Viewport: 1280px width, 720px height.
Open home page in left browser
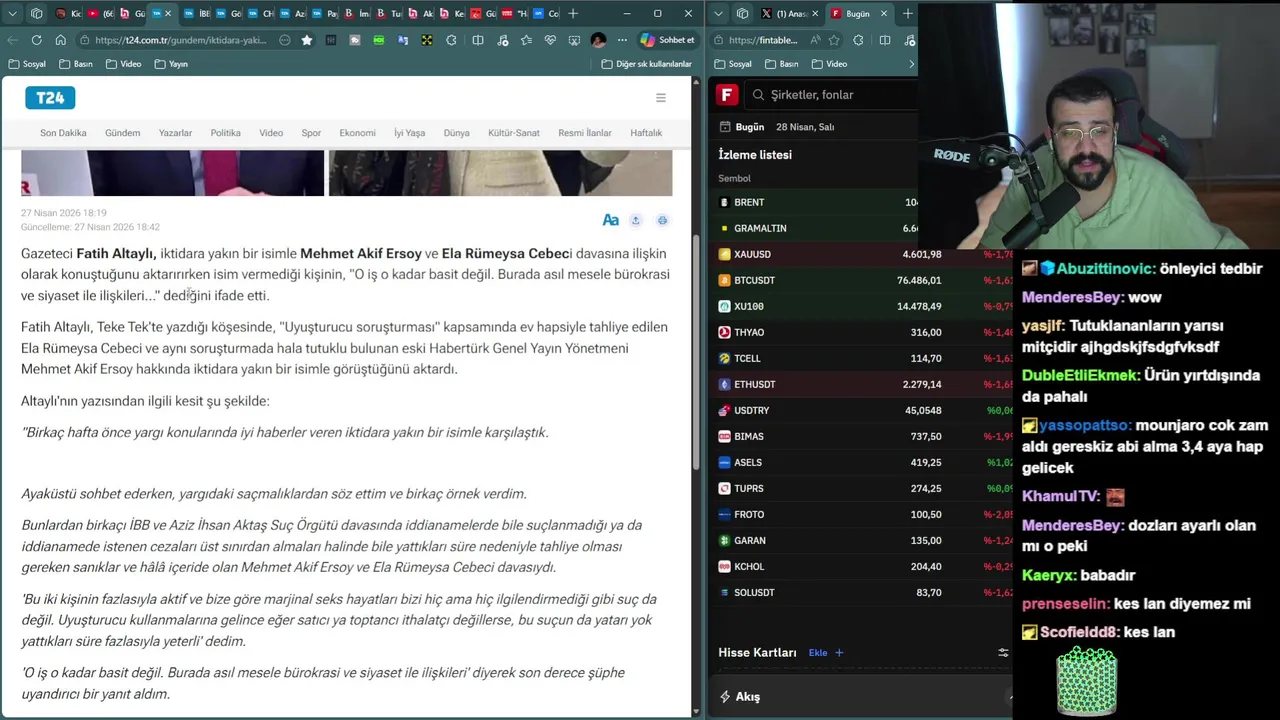tap(60, 40)
